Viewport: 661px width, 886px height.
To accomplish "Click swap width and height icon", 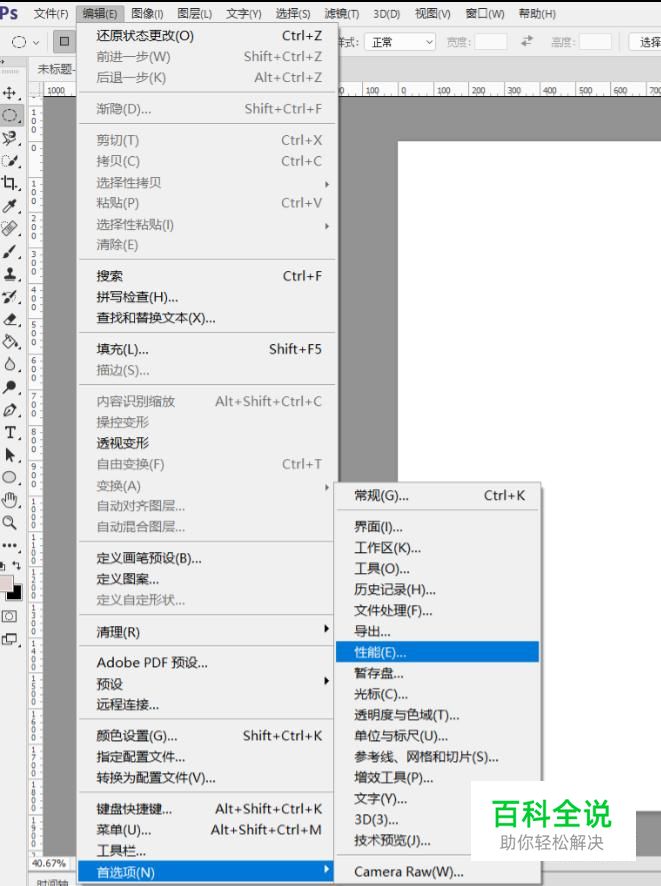I will pos(527,41).
